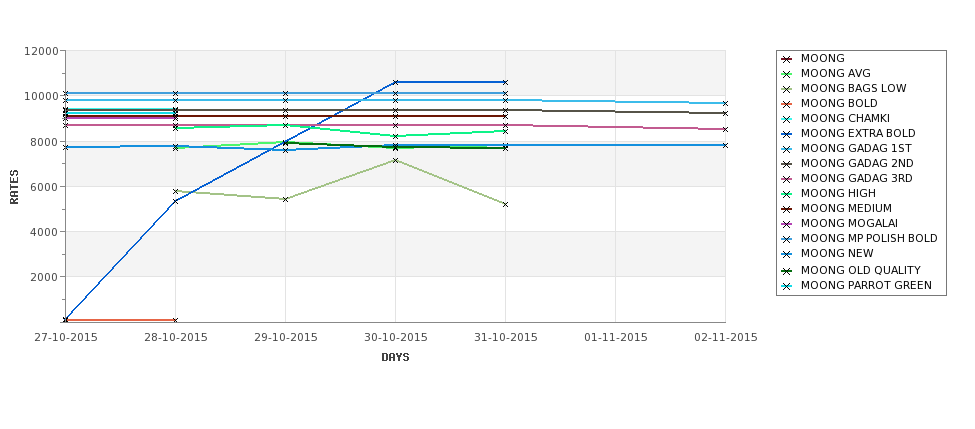Click the MOONG GADAG 1ST legend marker
975x429 pixels.
pyautogui.click(x=787, y=149)
